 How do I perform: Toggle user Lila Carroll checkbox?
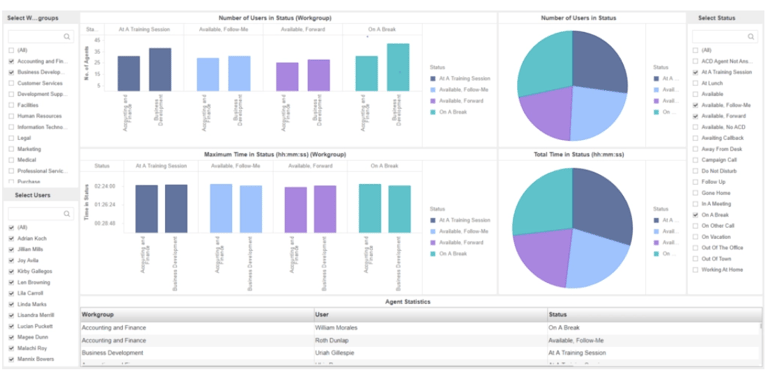tap(11, 293)
